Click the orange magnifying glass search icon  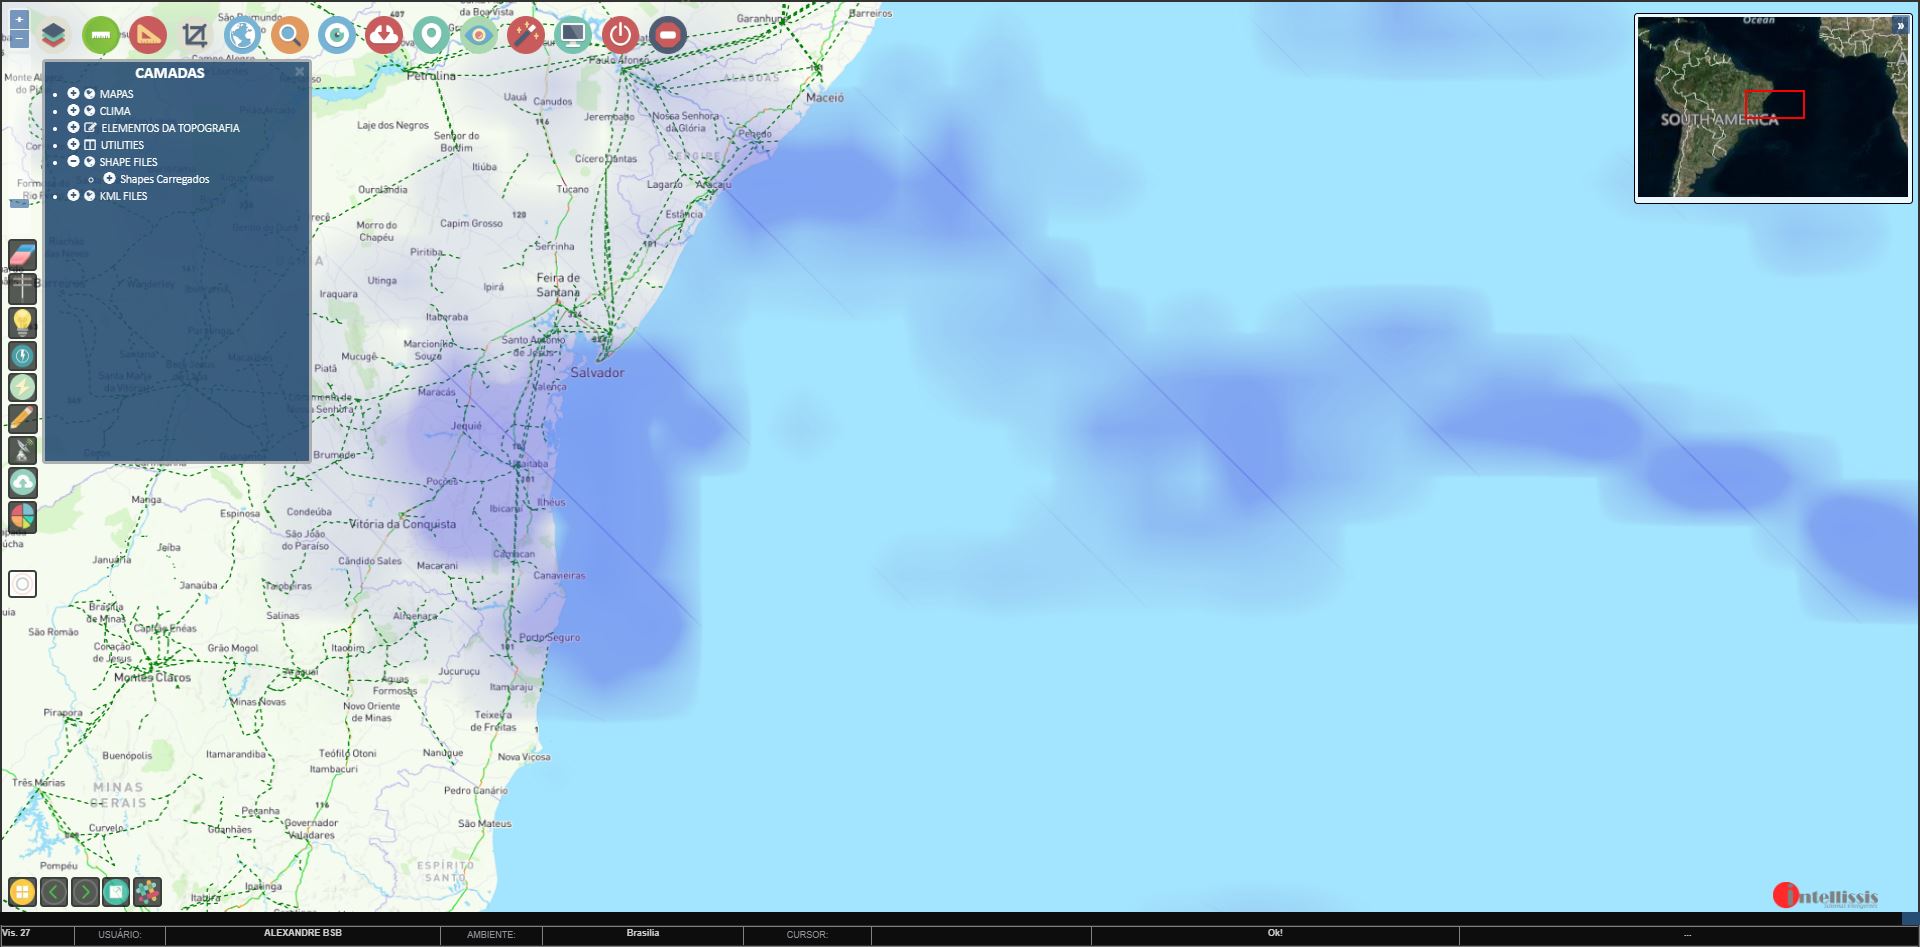[289, 36]
